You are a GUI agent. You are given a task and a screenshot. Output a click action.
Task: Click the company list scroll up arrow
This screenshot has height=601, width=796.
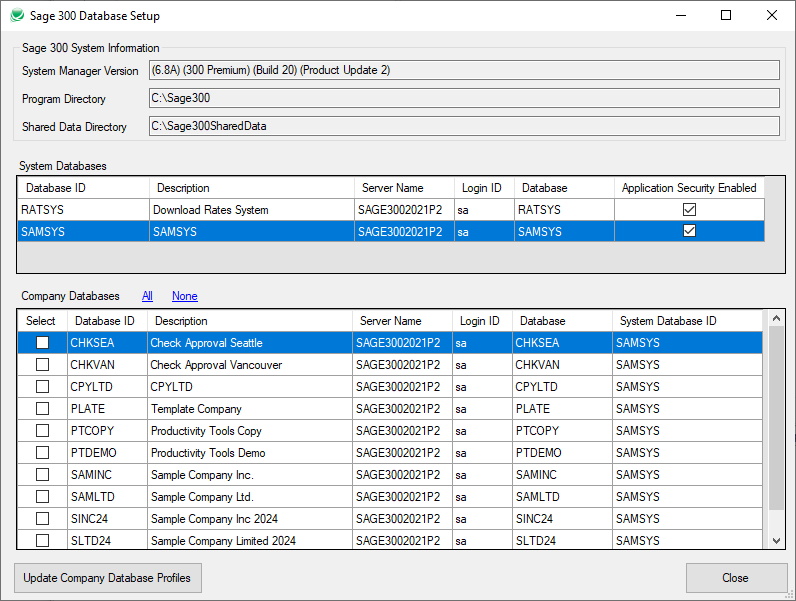(776, 318)
